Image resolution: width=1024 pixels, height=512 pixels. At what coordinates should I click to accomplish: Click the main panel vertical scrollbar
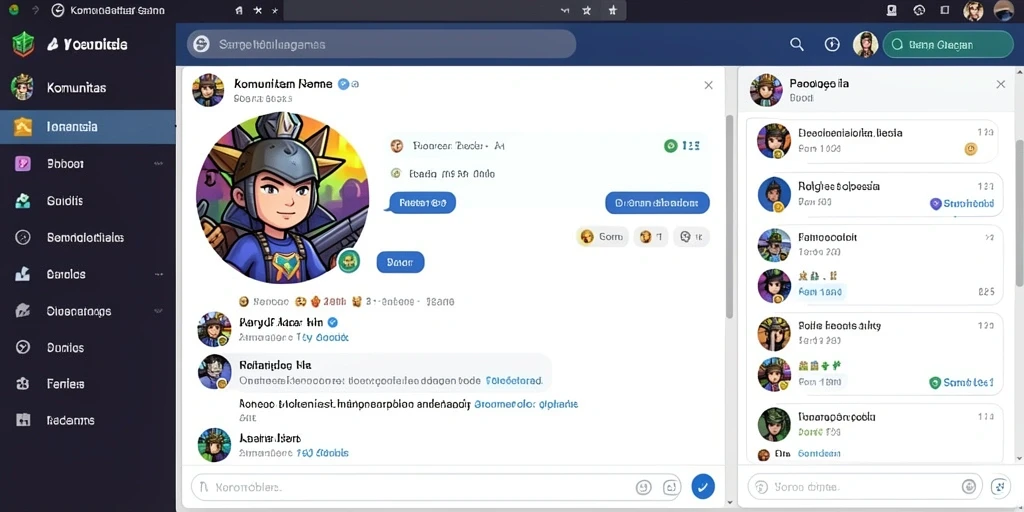(729, 216)
